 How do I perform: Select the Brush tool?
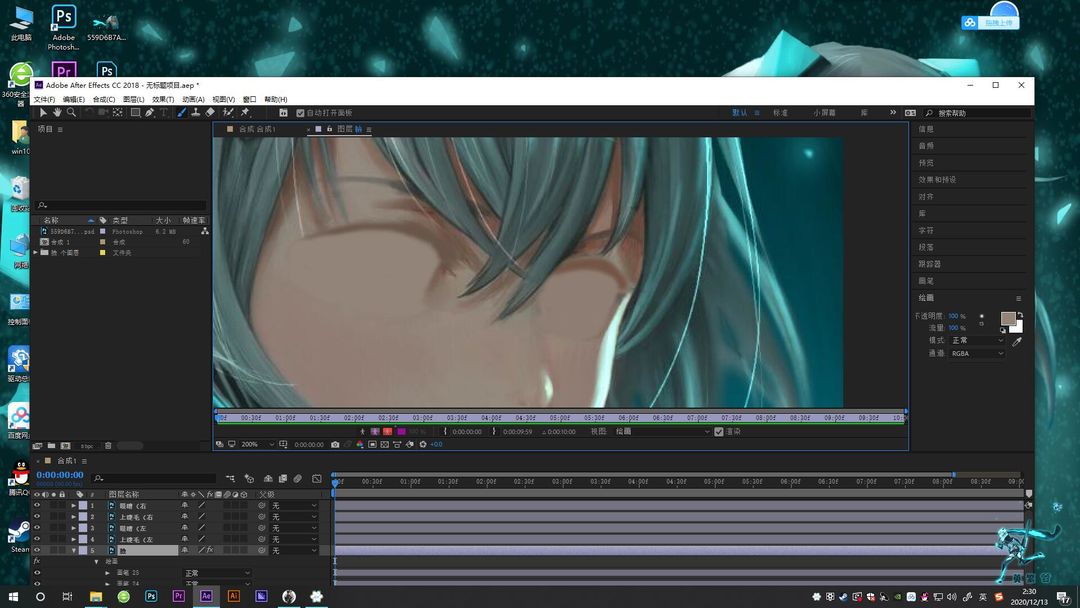coord(182,112)
